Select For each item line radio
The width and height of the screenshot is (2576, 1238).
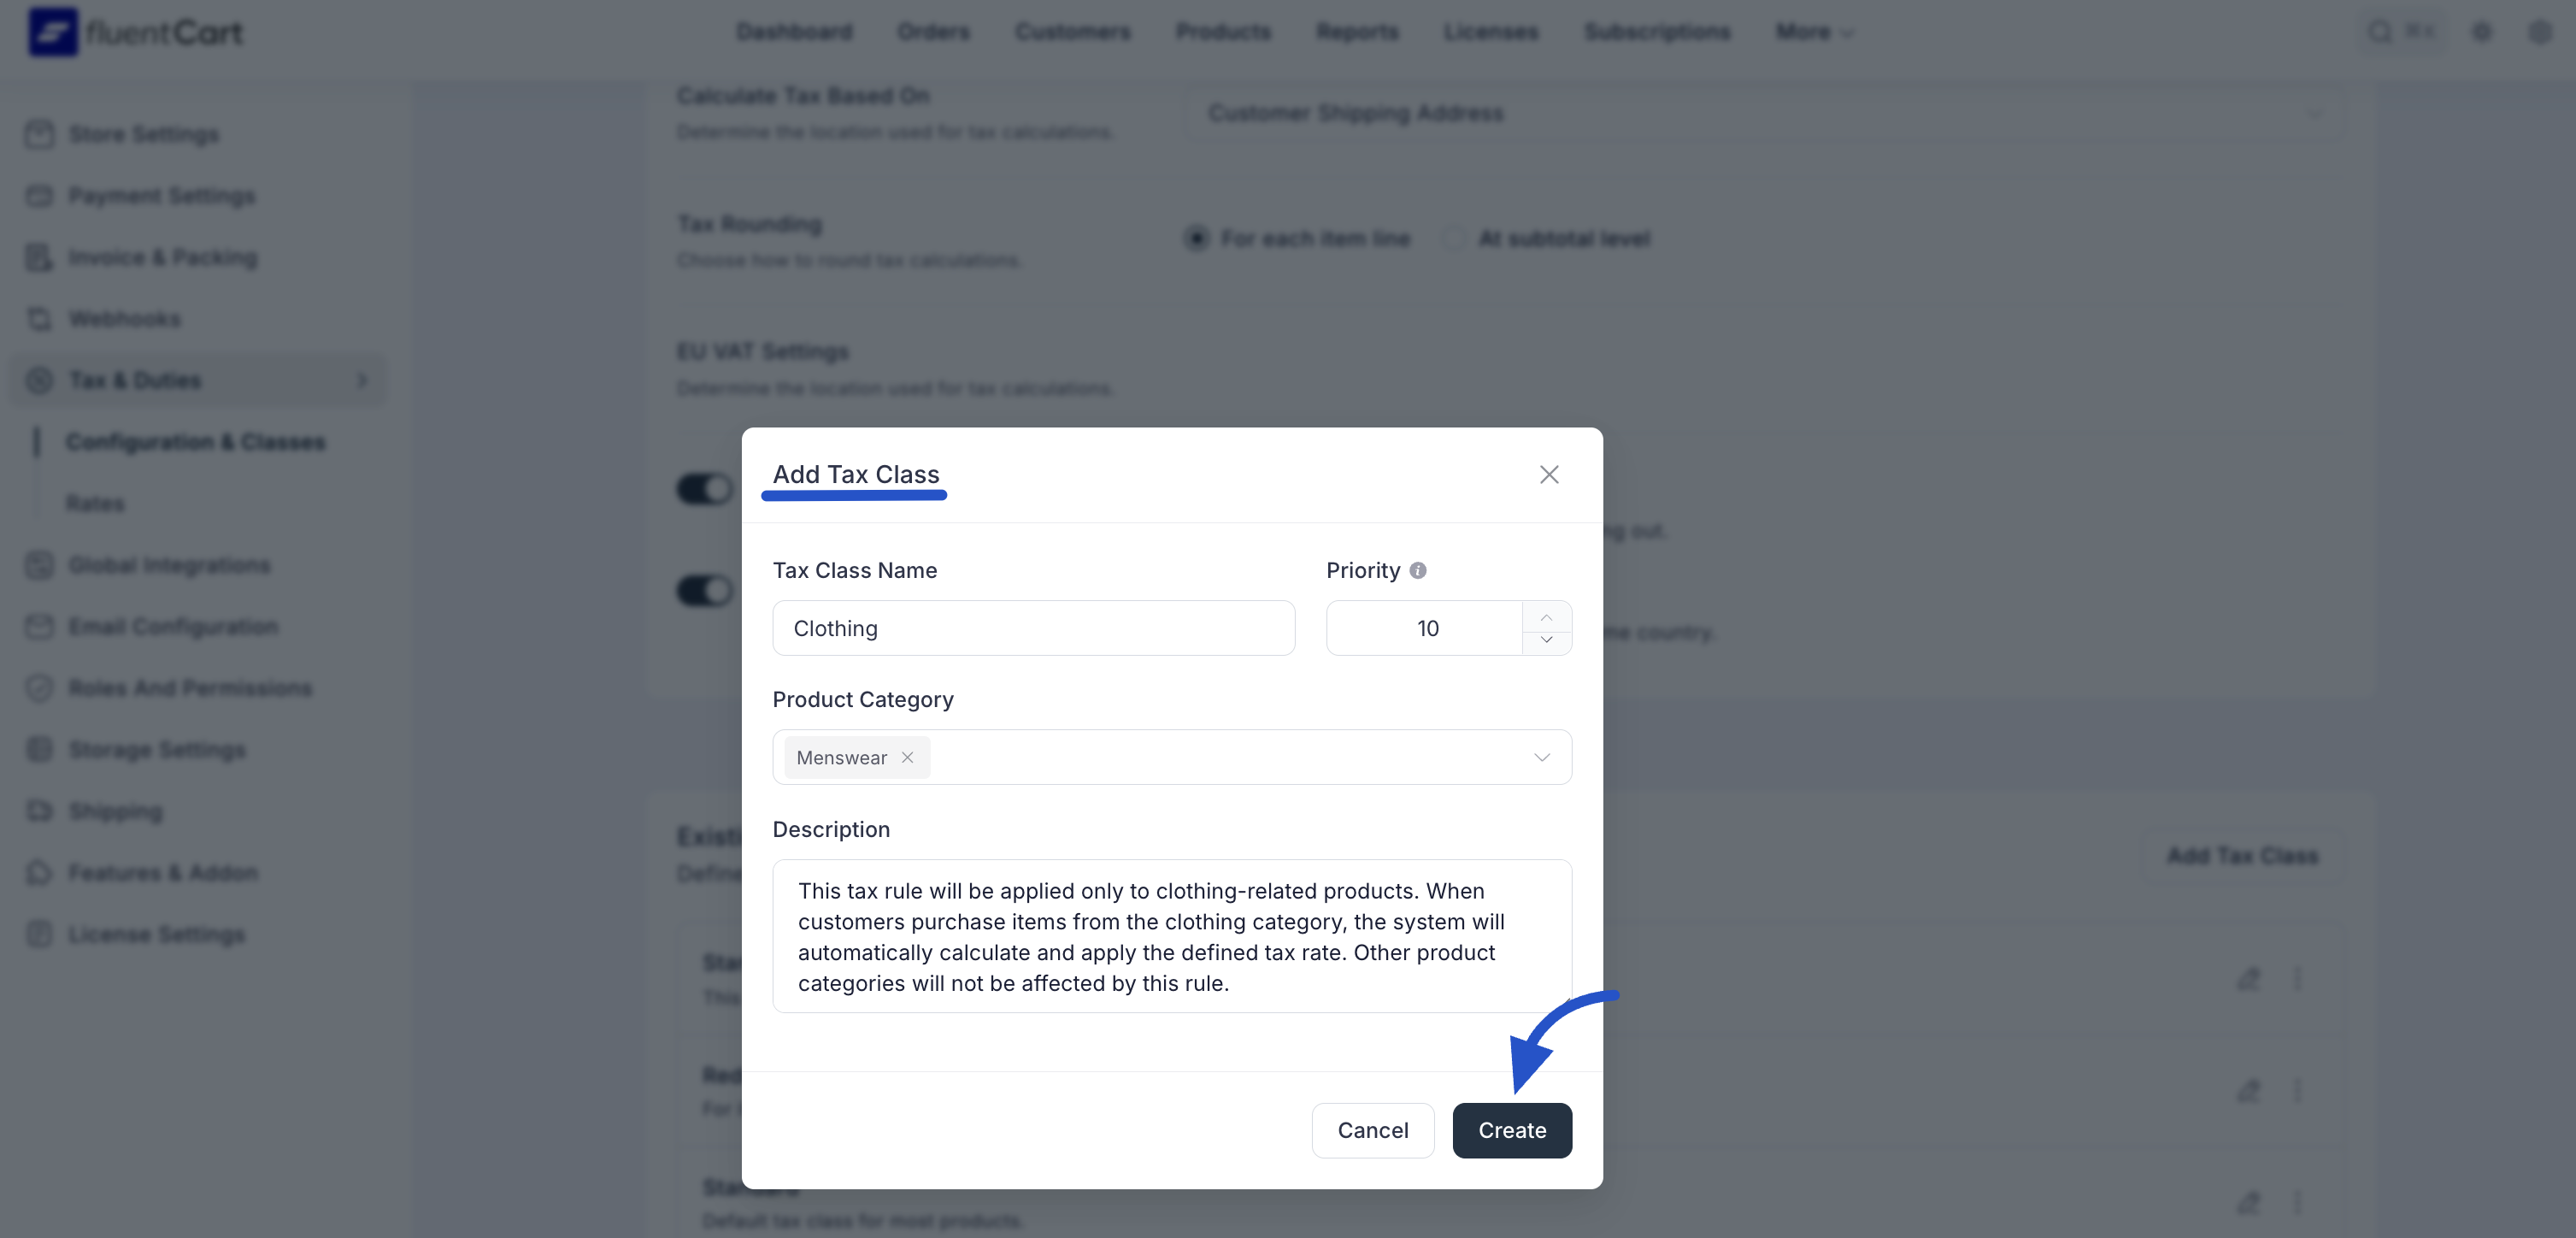point(1197,239)
